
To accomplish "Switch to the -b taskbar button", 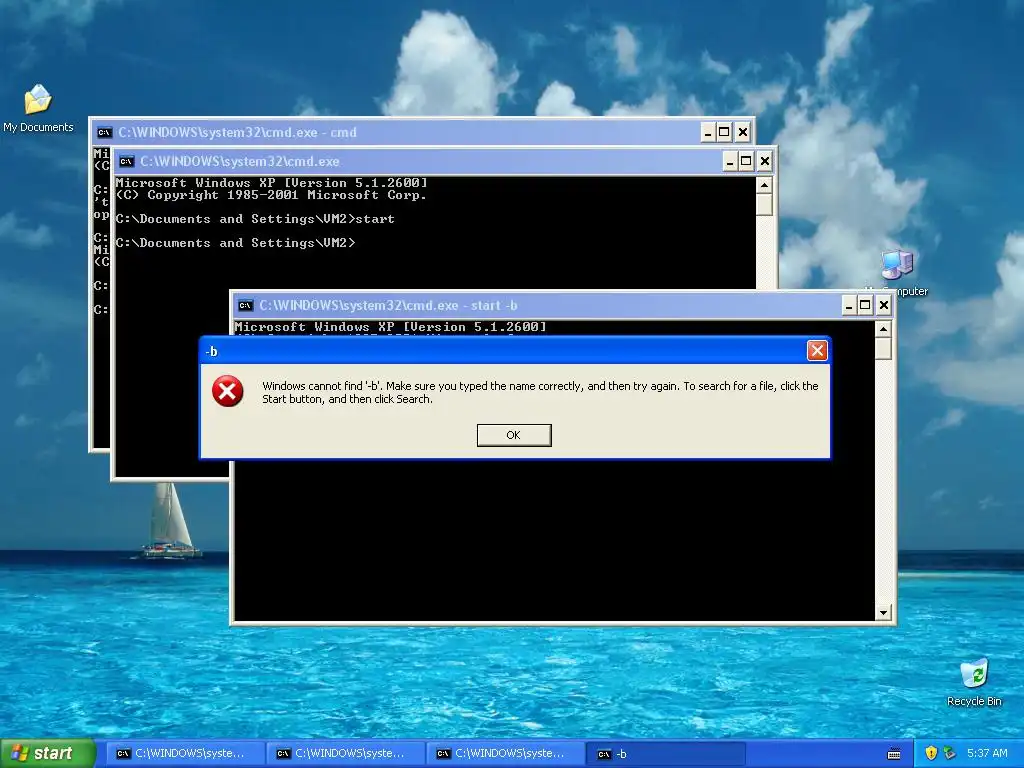I will coord(665,754).
